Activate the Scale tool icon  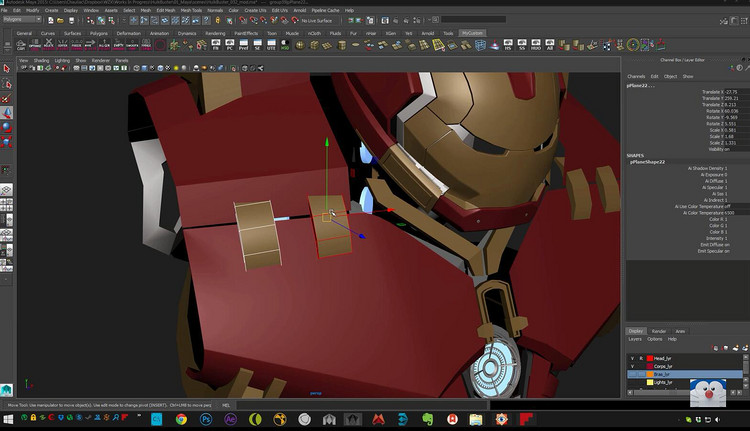7,142
